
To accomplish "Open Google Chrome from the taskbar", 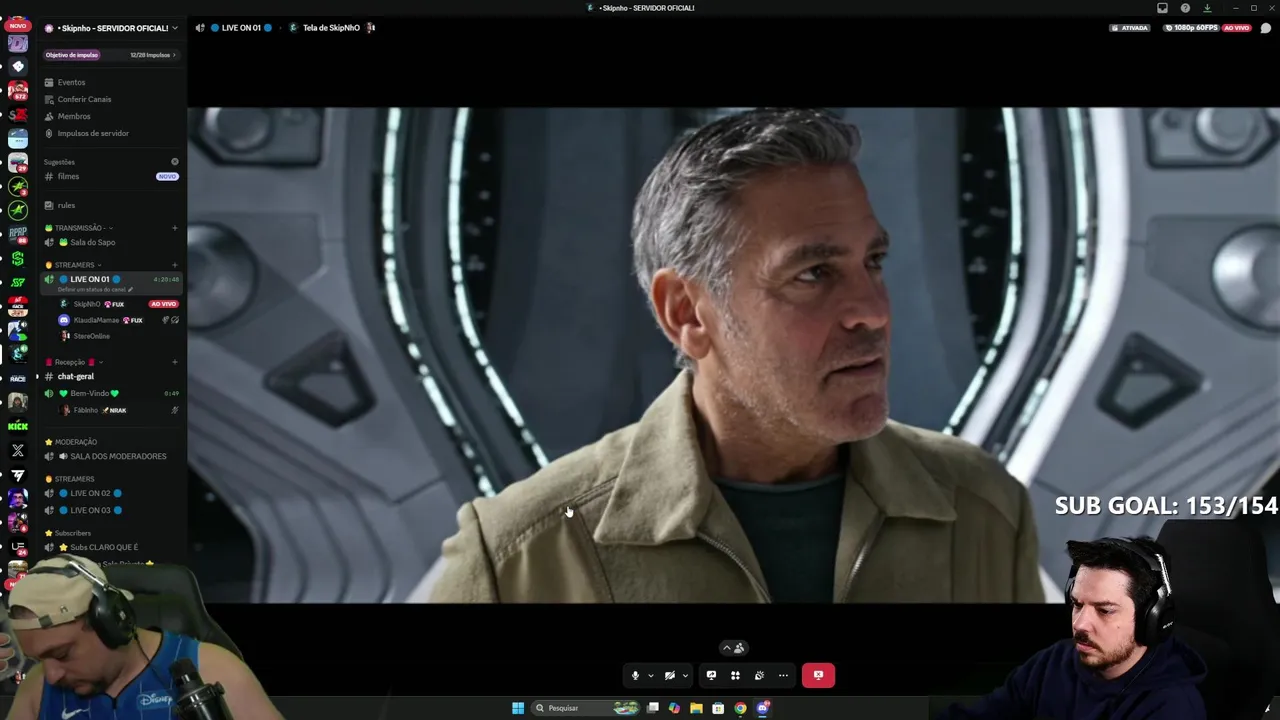I will (740, 708).
